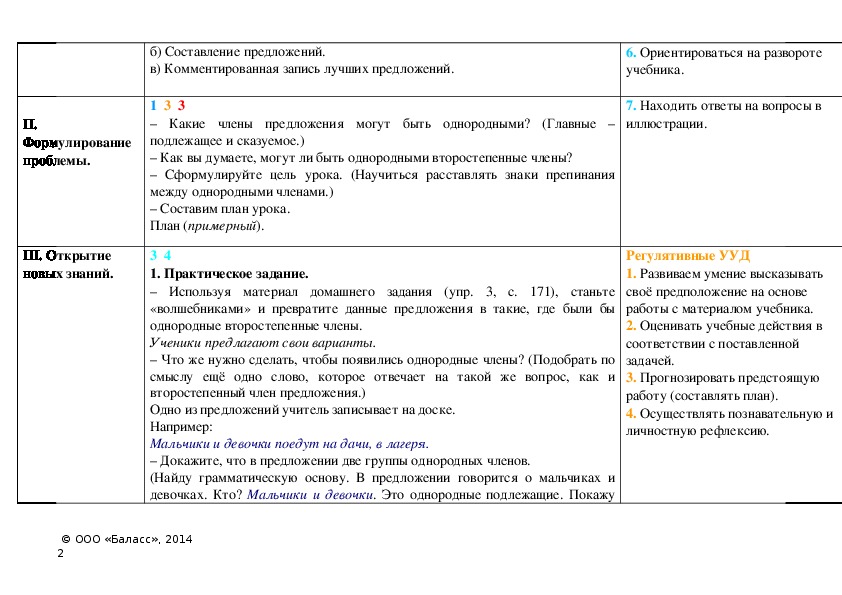Screen dimensions: 842x595
Task: Click the line "Сформулируйте цель урока."
Action: point(253,175)
